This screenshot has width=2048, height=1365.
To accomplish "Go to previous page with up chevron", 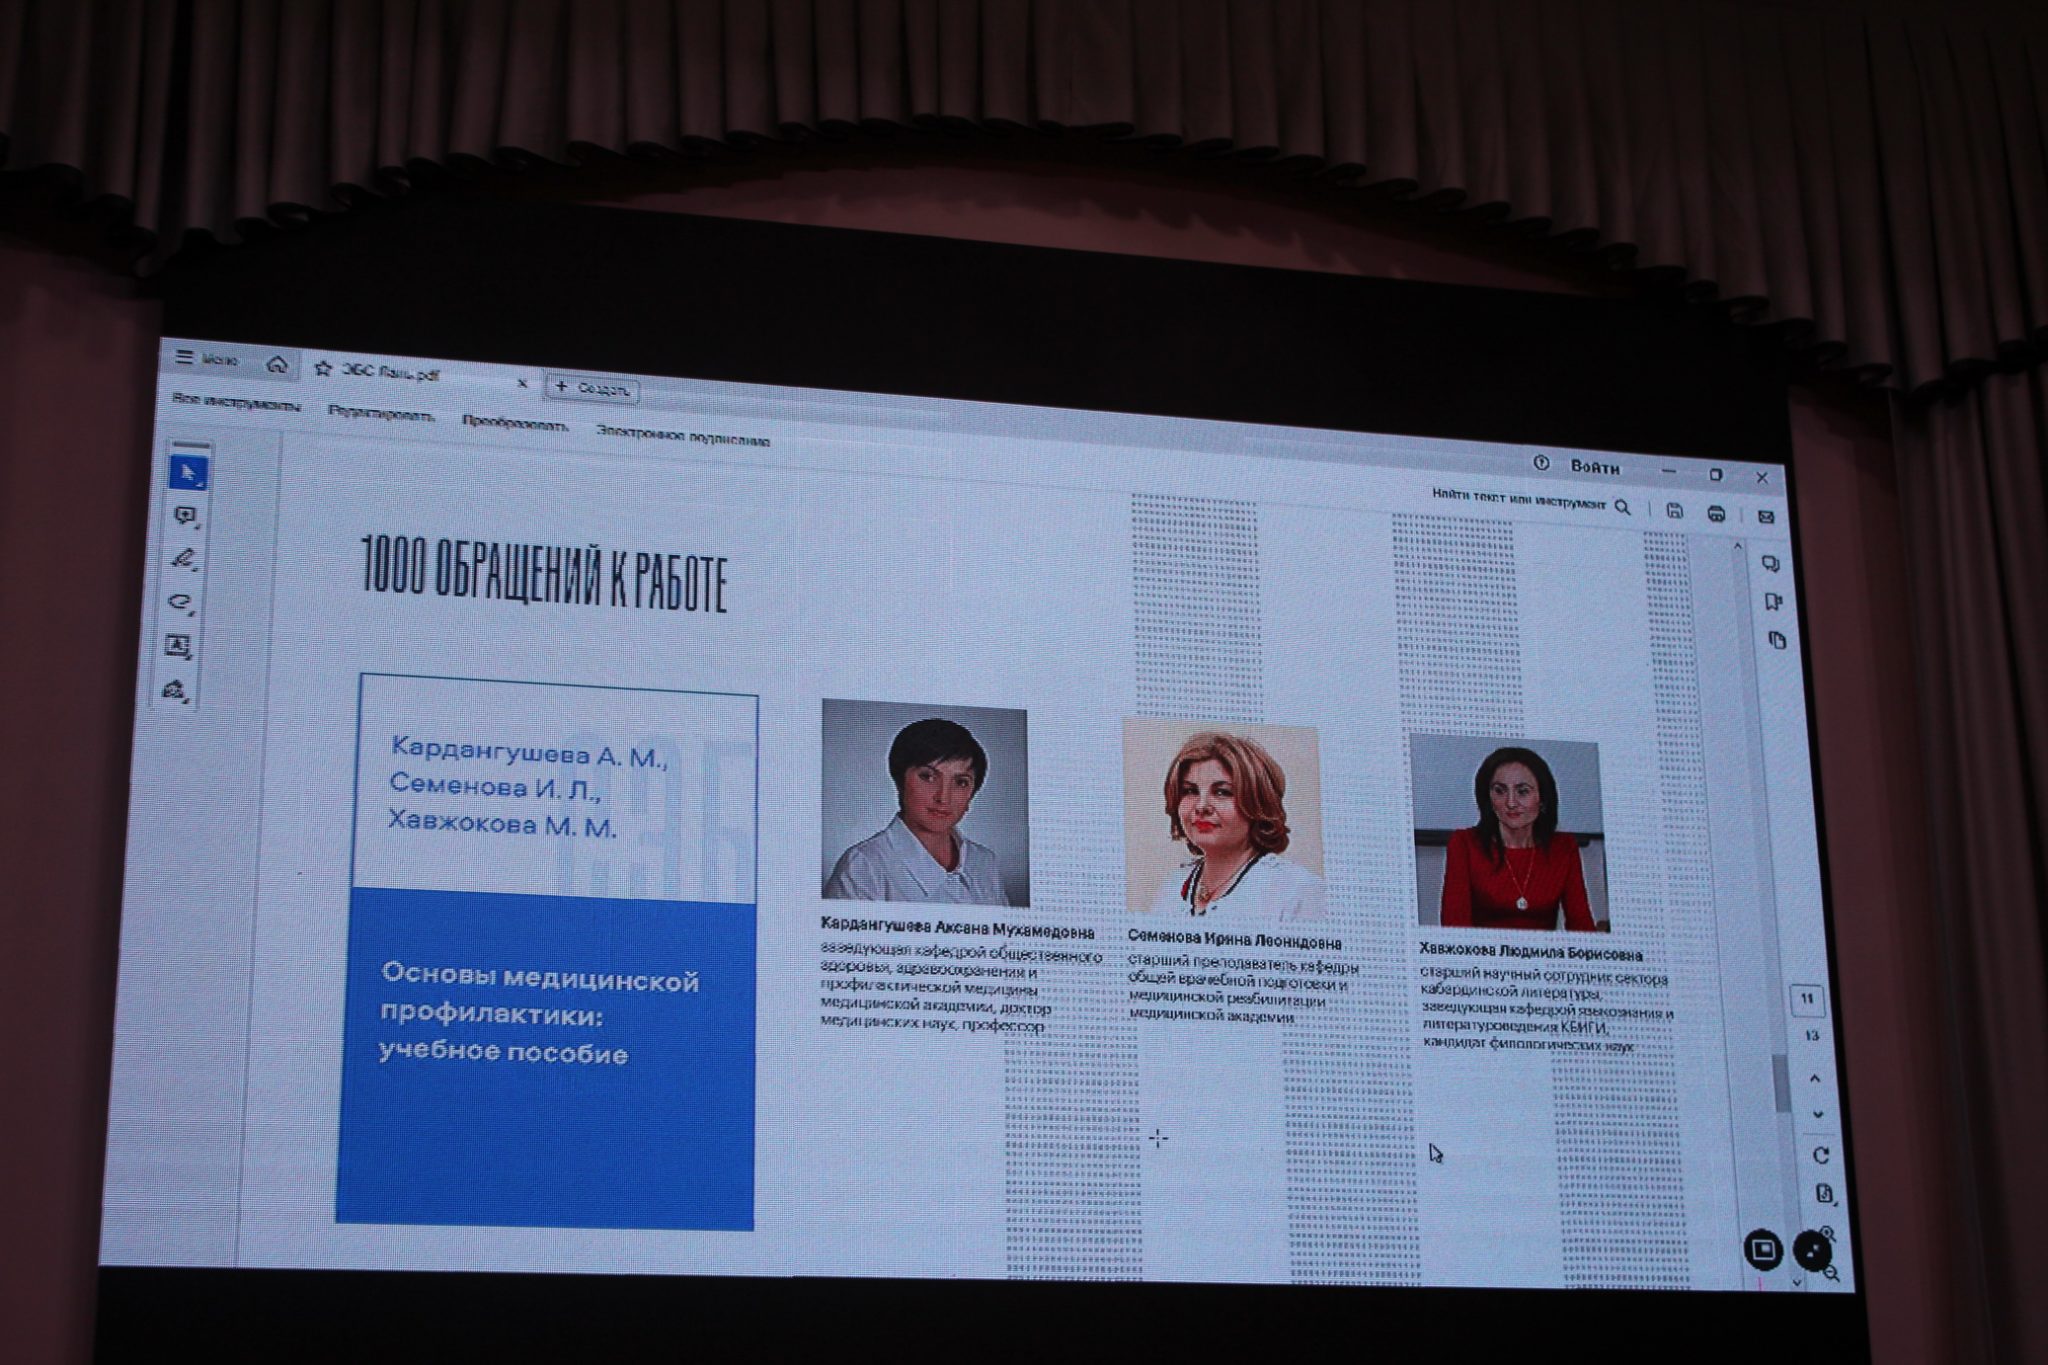I will click(x=1815, y=1079).
